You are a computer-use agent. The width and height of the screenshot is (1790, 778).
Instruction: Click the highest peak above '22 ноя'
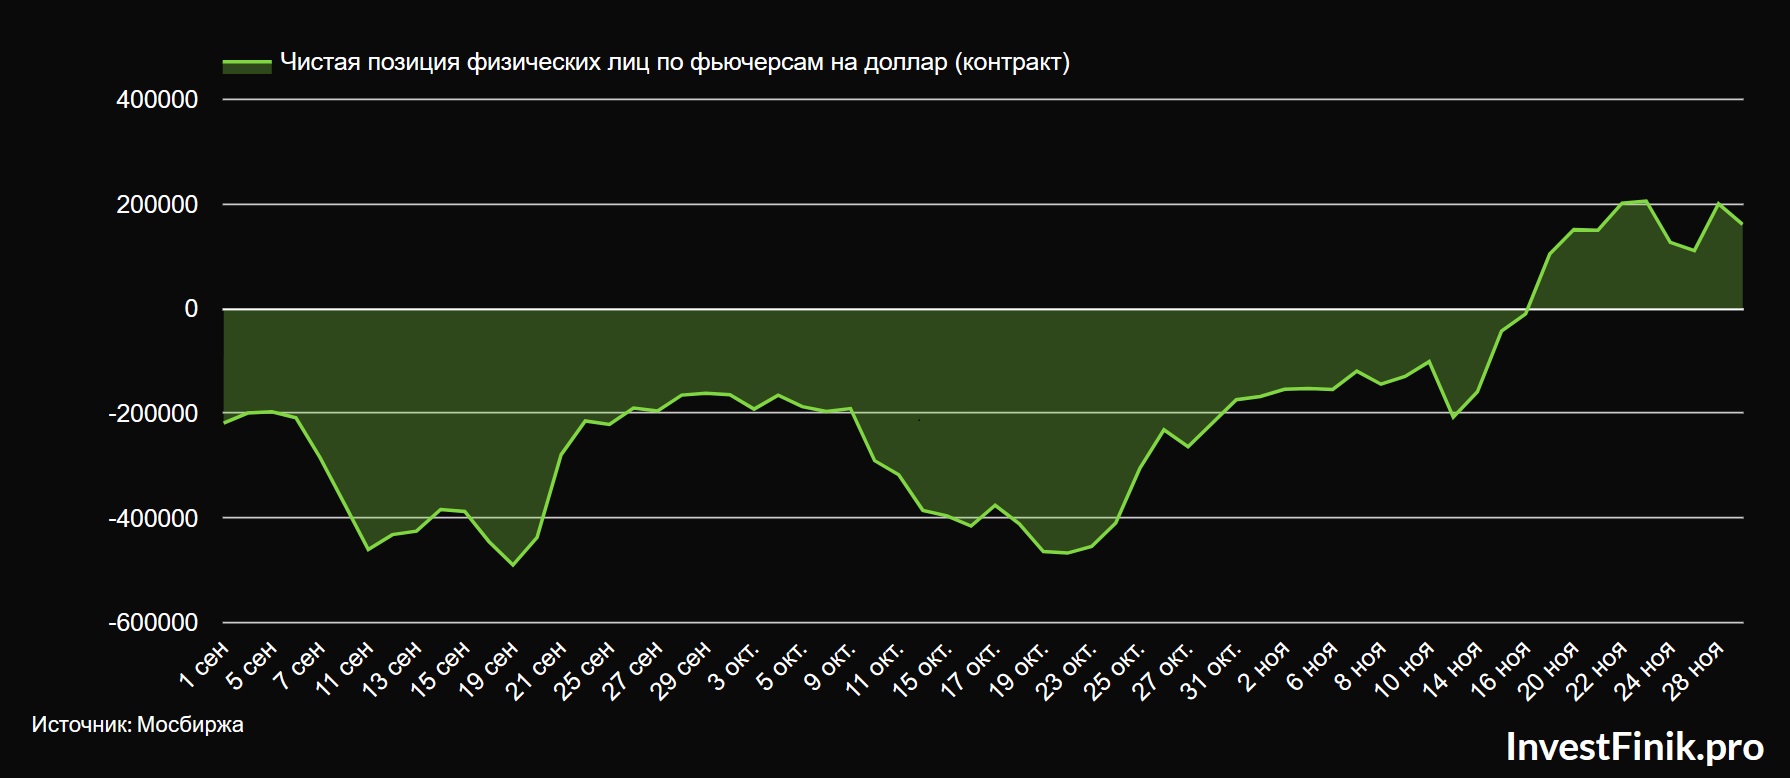click(x=1646, y=201)
